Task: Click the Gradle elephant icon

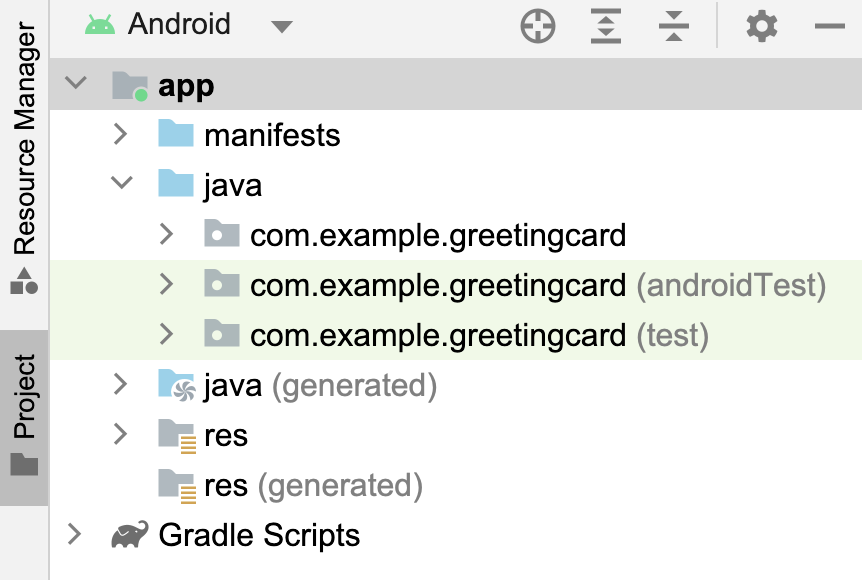Action: pyautogui.click(x=131, y=535)
